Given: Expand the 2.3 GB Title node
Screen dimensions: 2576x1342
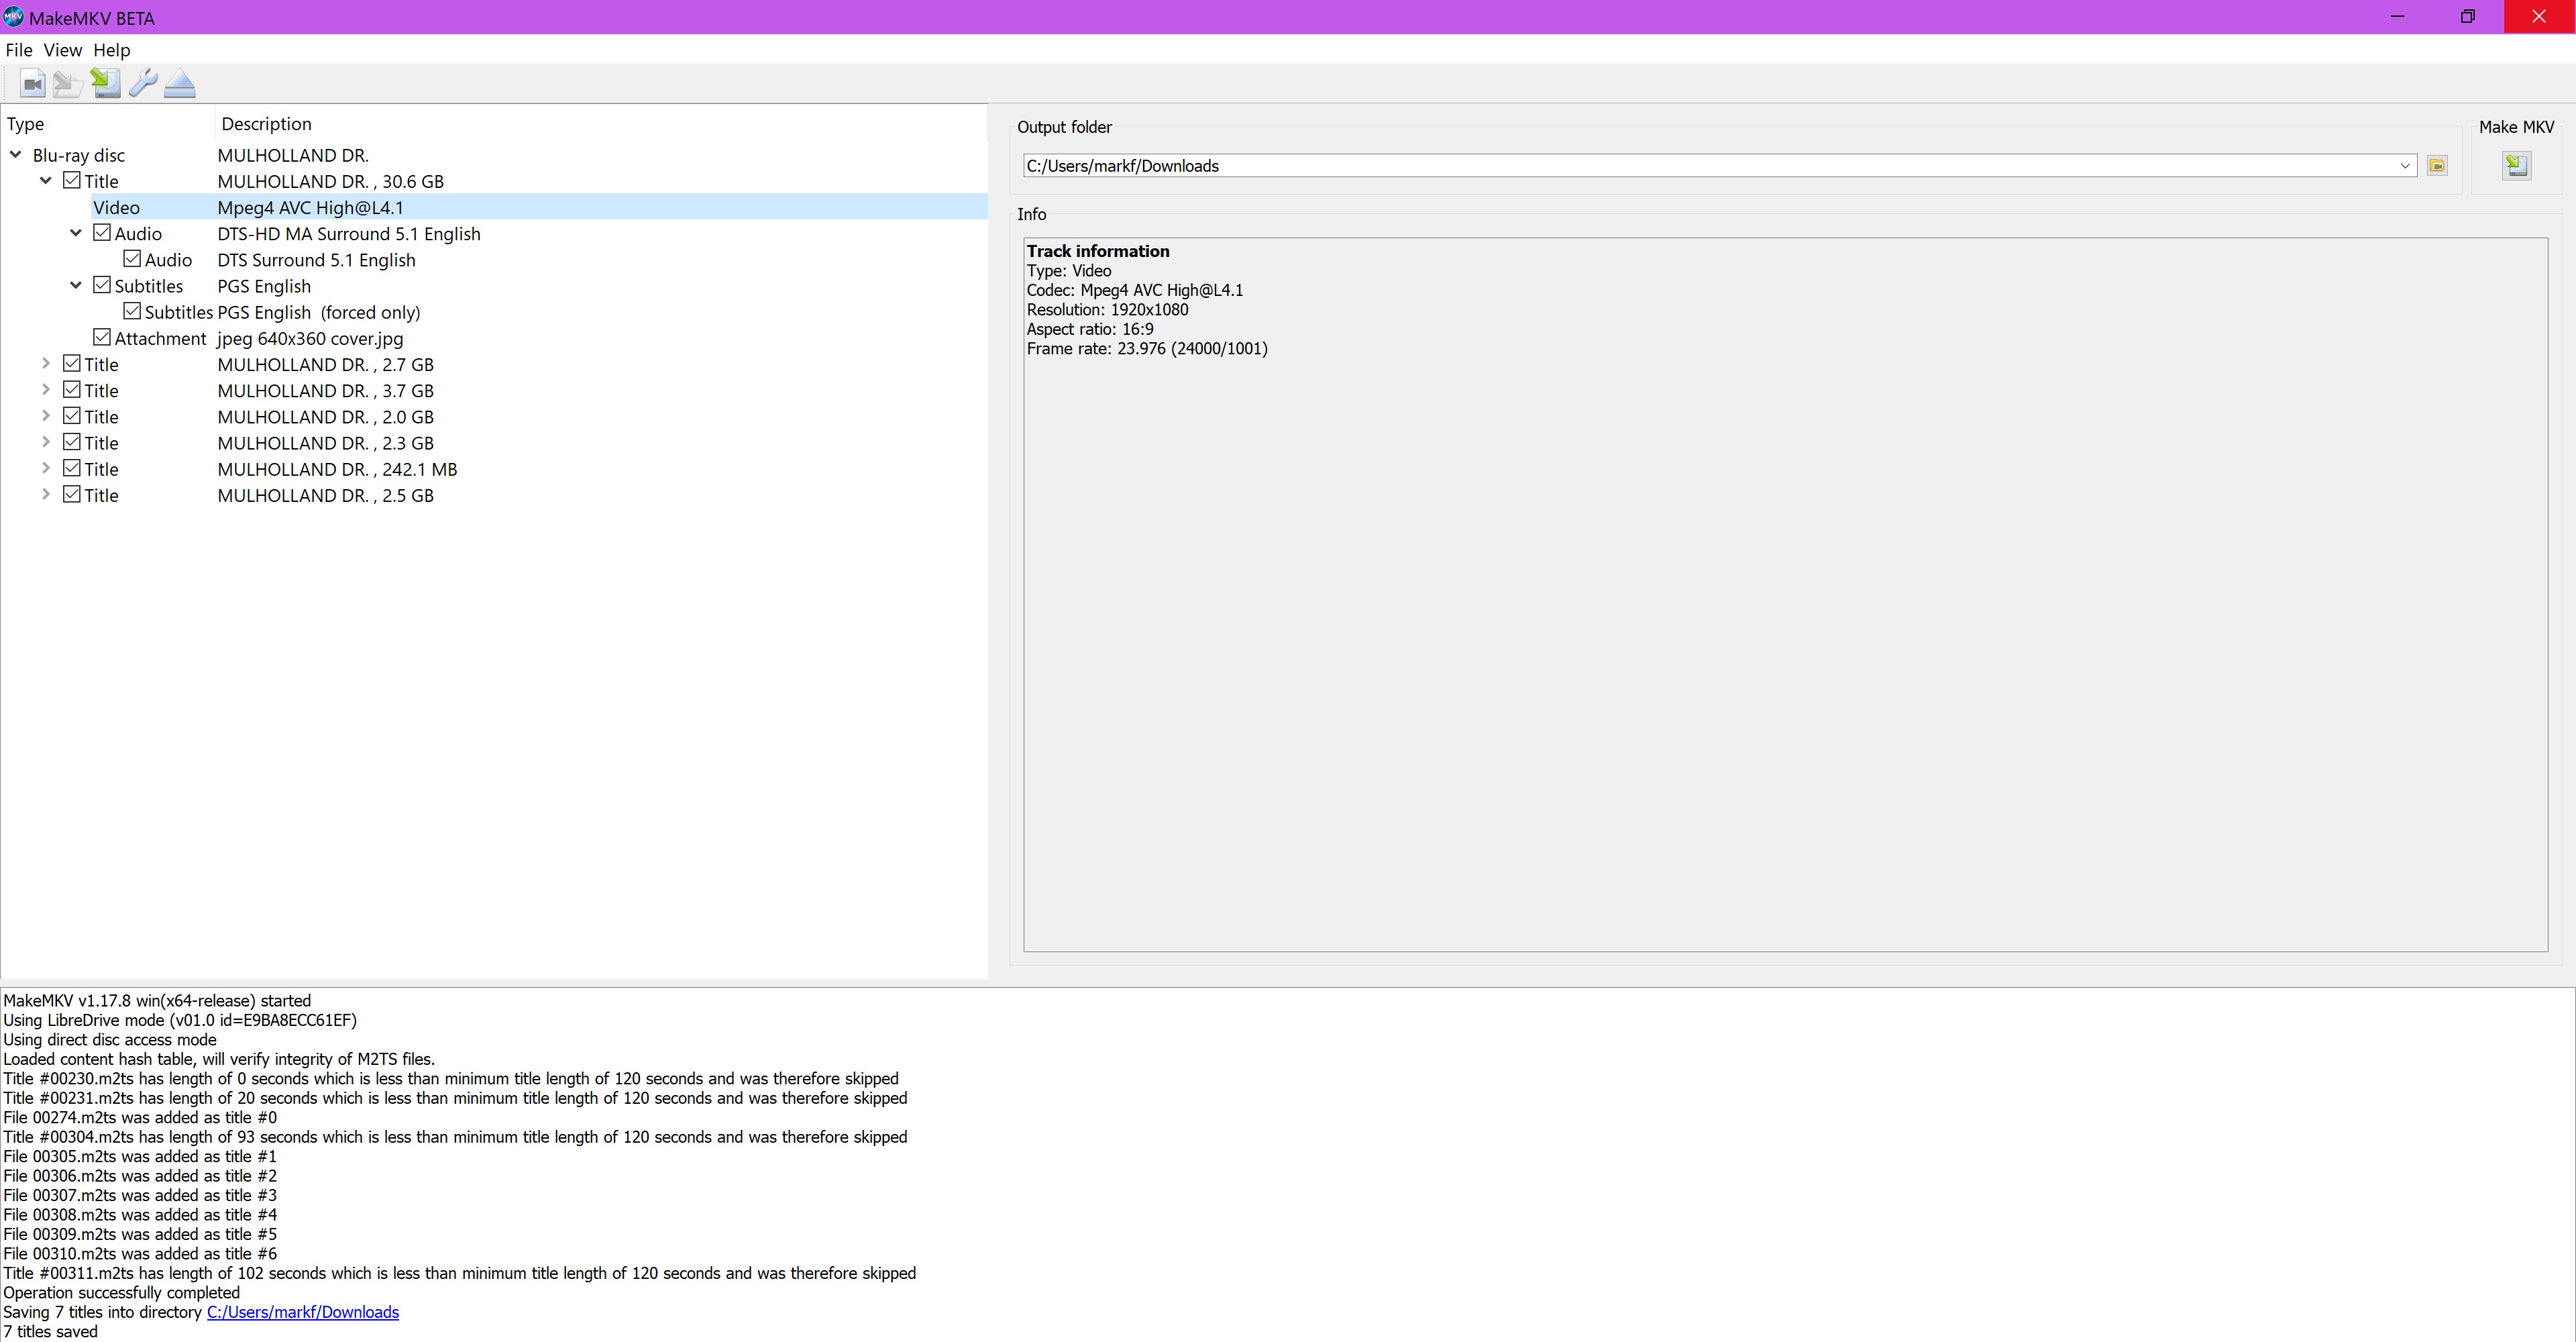Looking at the screenshot, I should [x=46, y=442].
